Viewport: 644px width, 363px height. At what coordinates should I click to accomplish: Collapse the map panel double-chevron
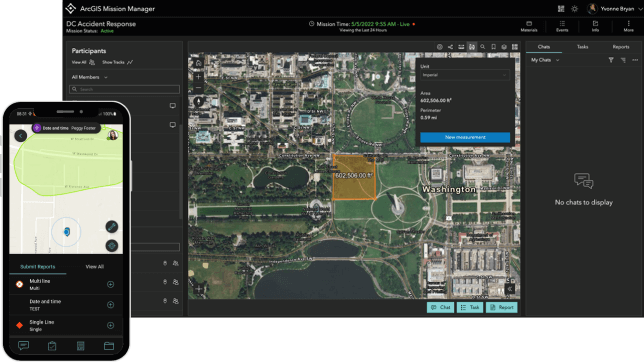click(510, 289)
